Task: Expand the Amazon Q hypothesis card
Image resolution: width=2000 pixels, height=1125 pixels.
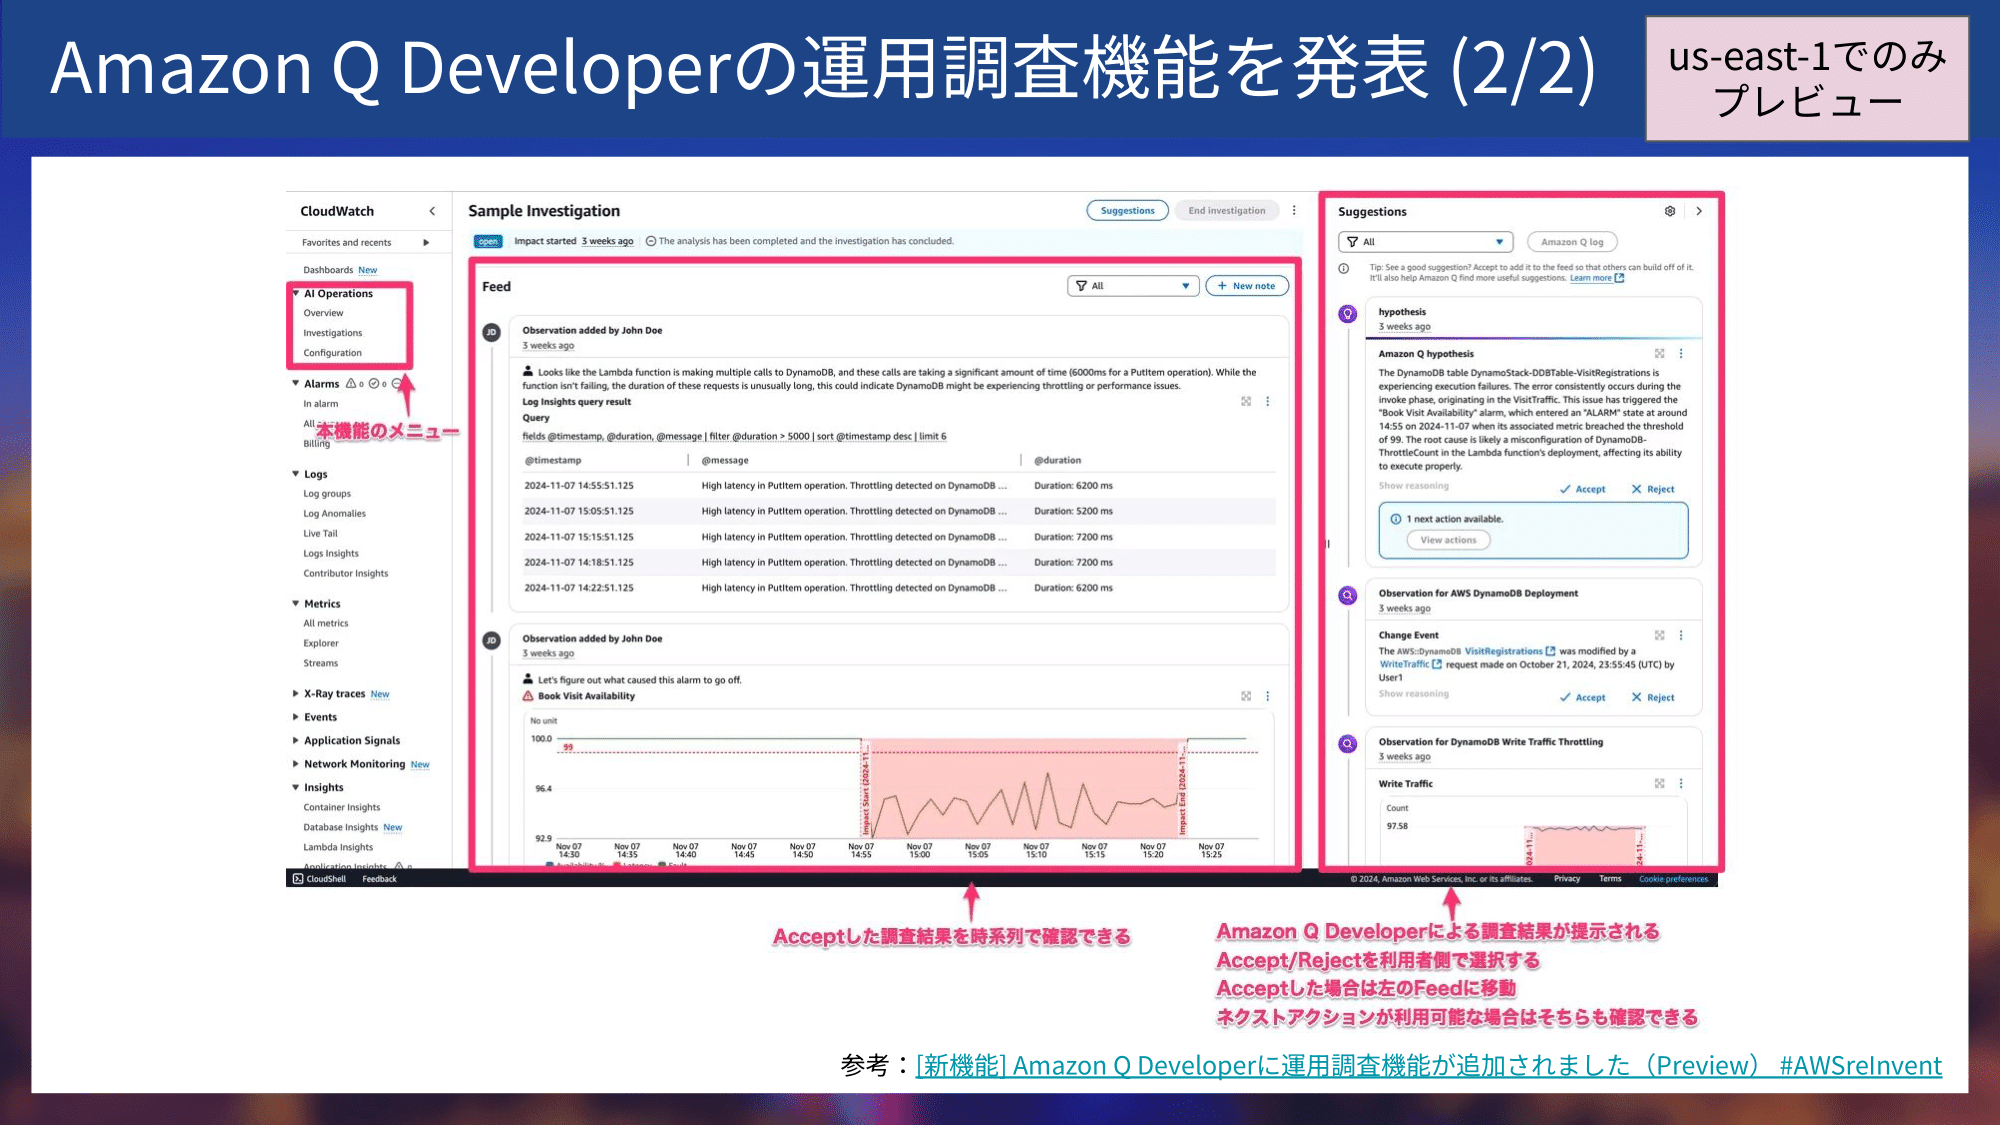Action: click(1659, 353)
